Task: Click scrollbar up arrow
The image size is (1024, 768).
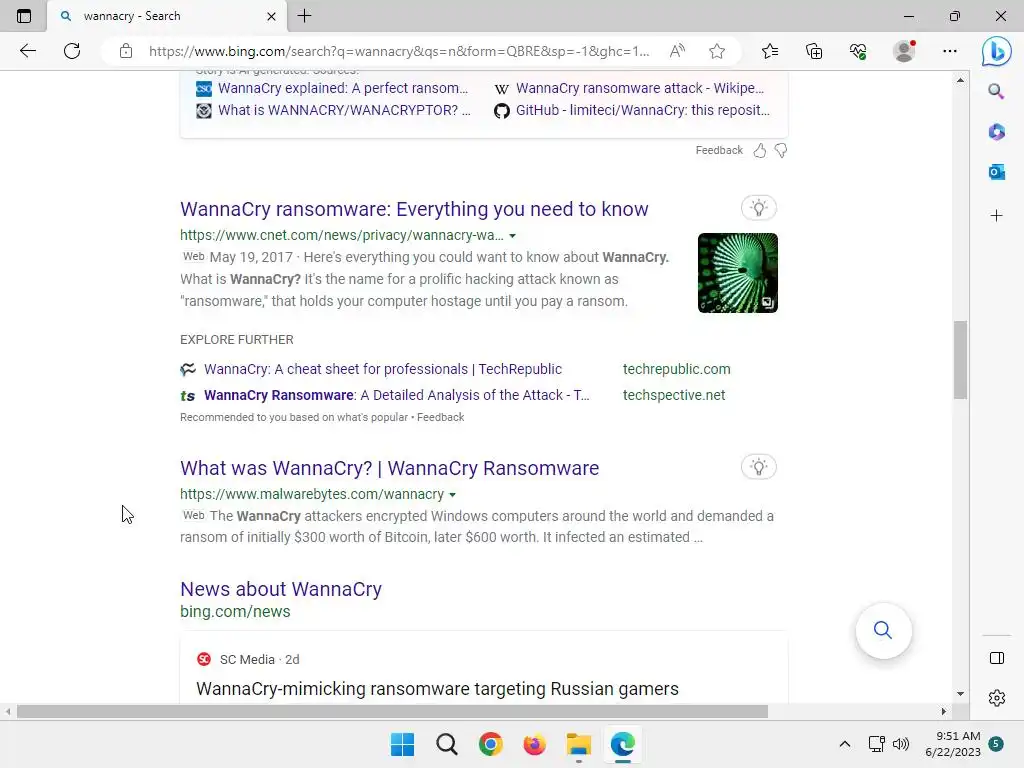Action: point(960,80)
